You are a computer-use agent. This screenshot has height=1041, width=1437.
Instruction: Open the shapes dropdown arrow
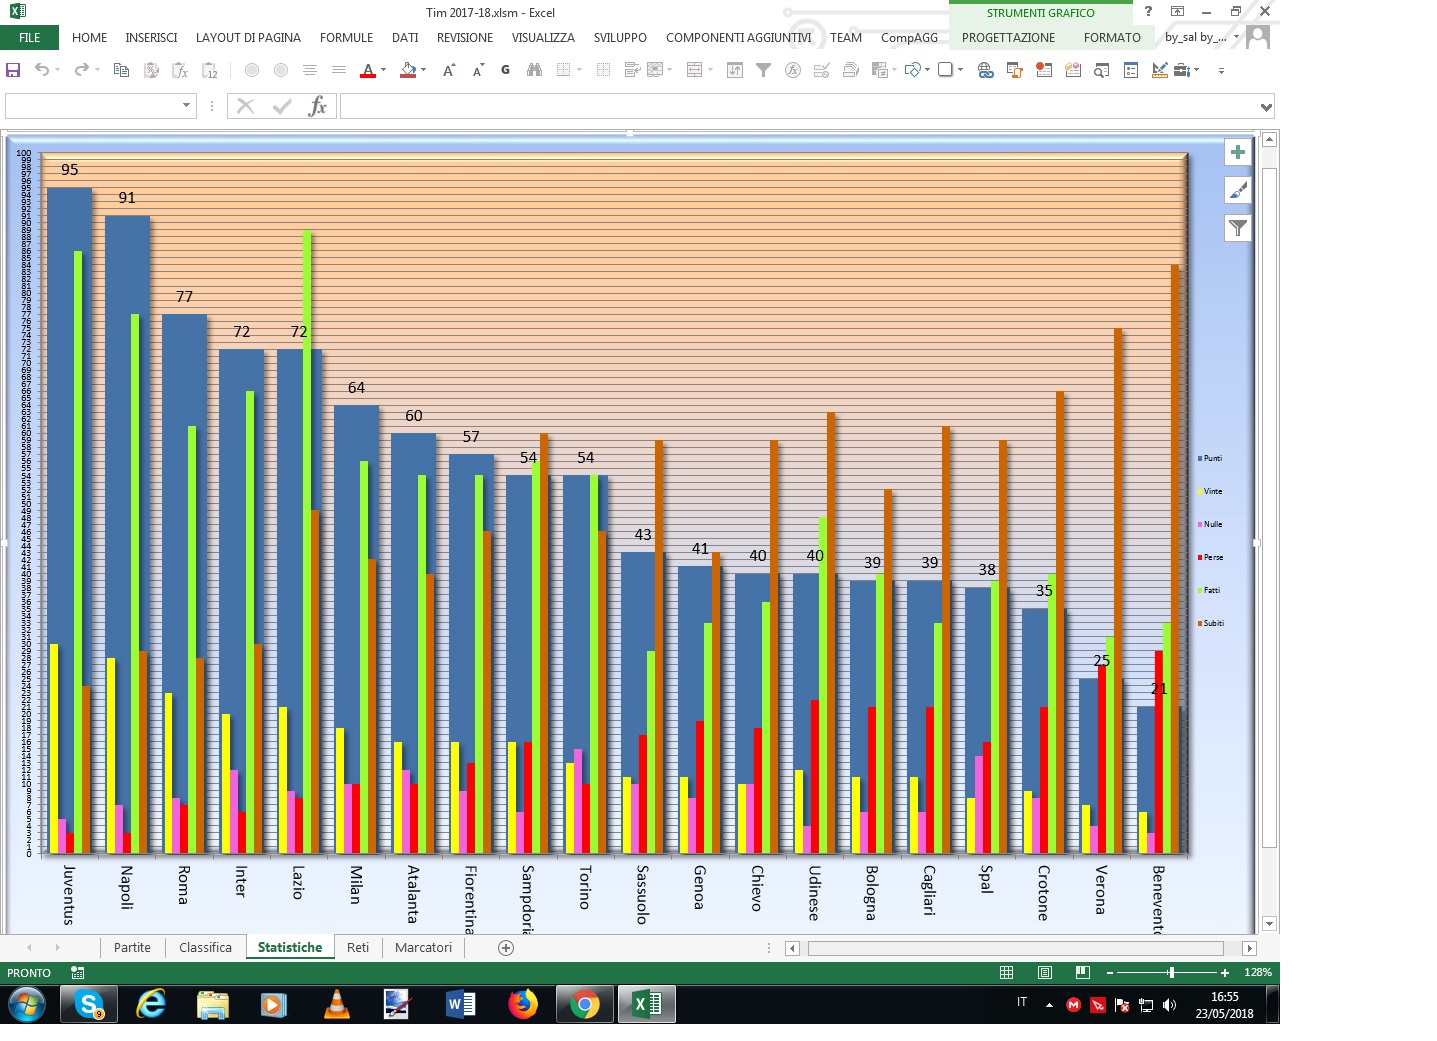(927, 70)
